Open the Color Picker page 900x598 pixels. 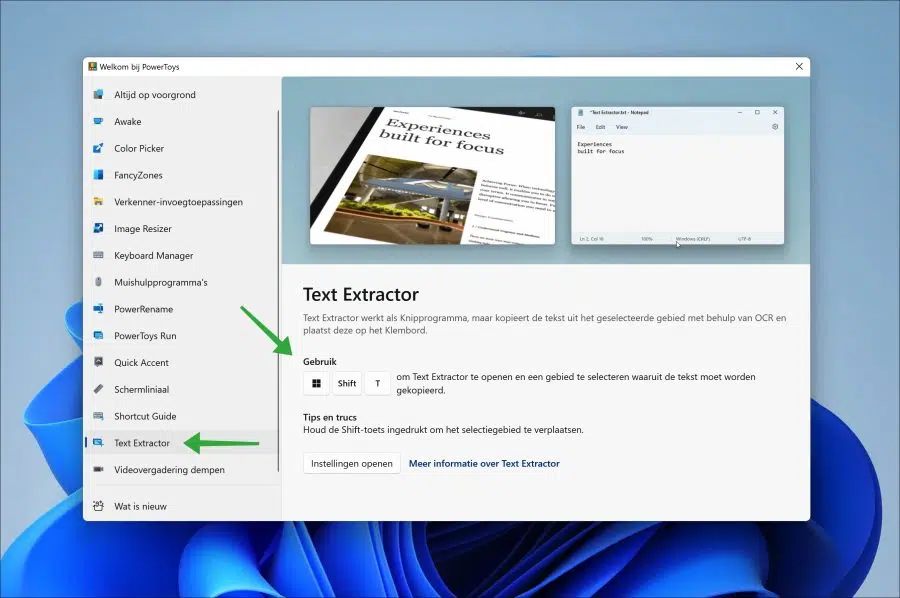(x=181, y=148)
